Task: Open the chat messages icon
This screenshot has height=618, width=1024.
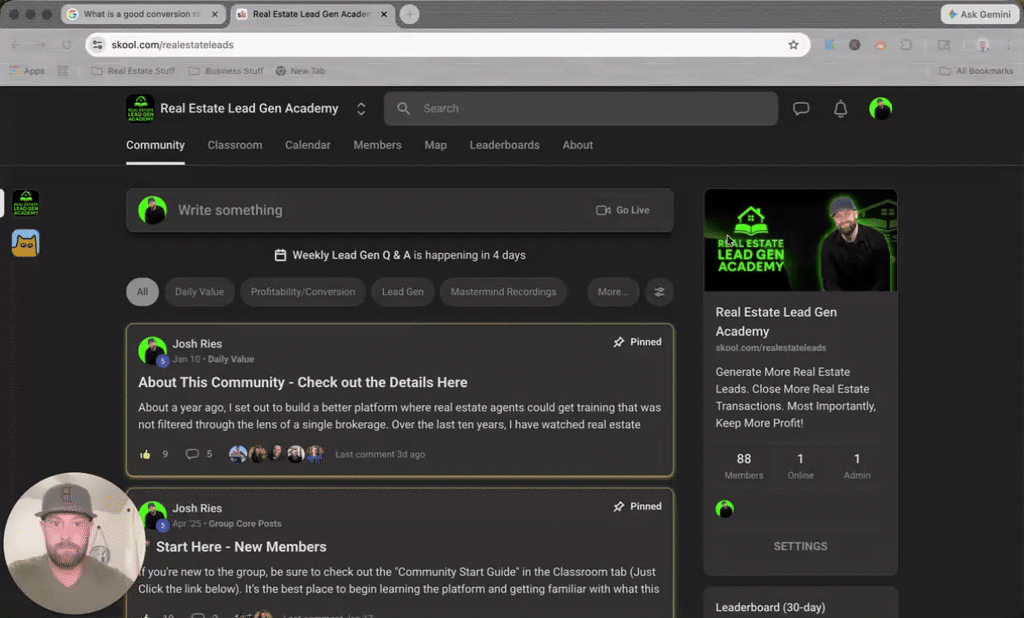Action: 801,108
